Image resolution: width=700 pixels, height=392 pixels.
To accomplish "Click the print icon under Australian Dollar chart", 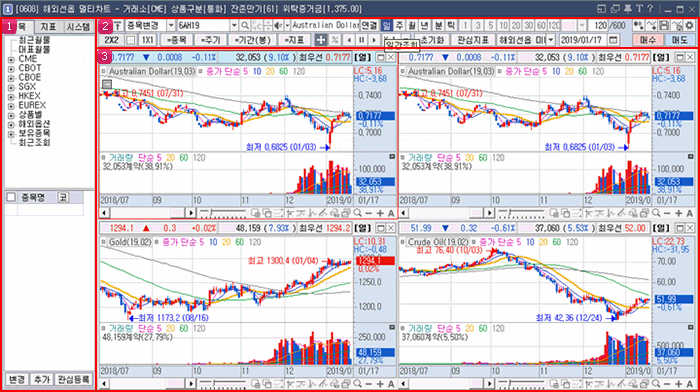I will pos(347,213).
